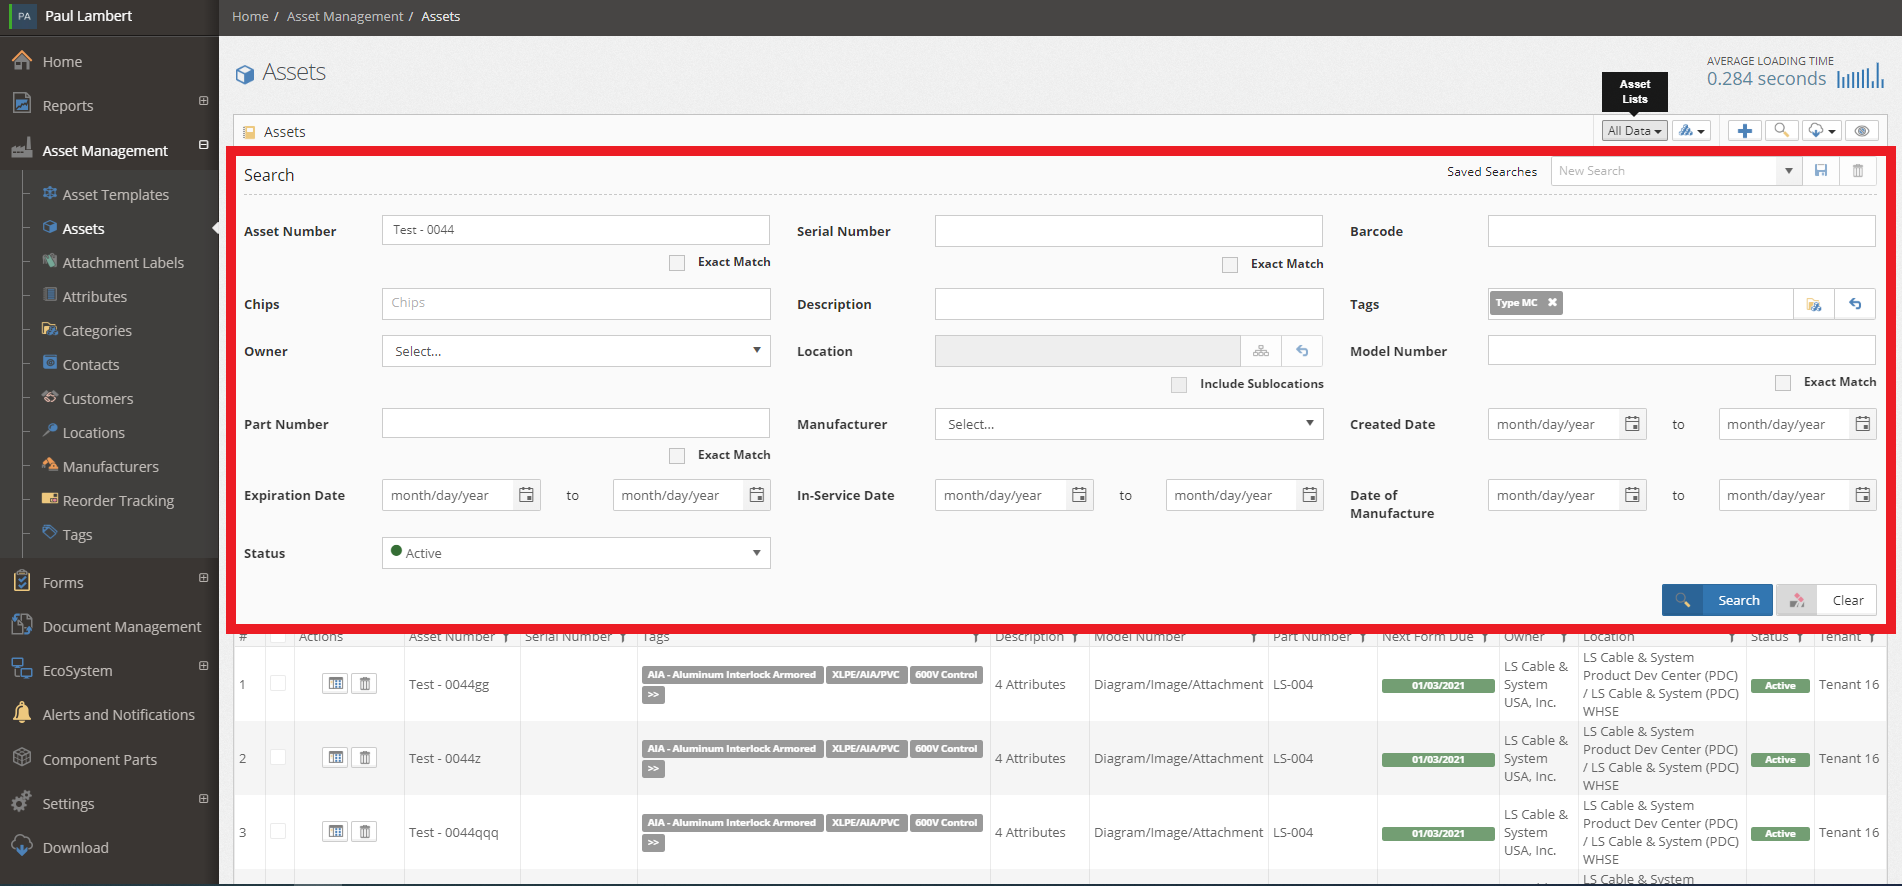Save the current search with disk icon

tap(1821, 171)
